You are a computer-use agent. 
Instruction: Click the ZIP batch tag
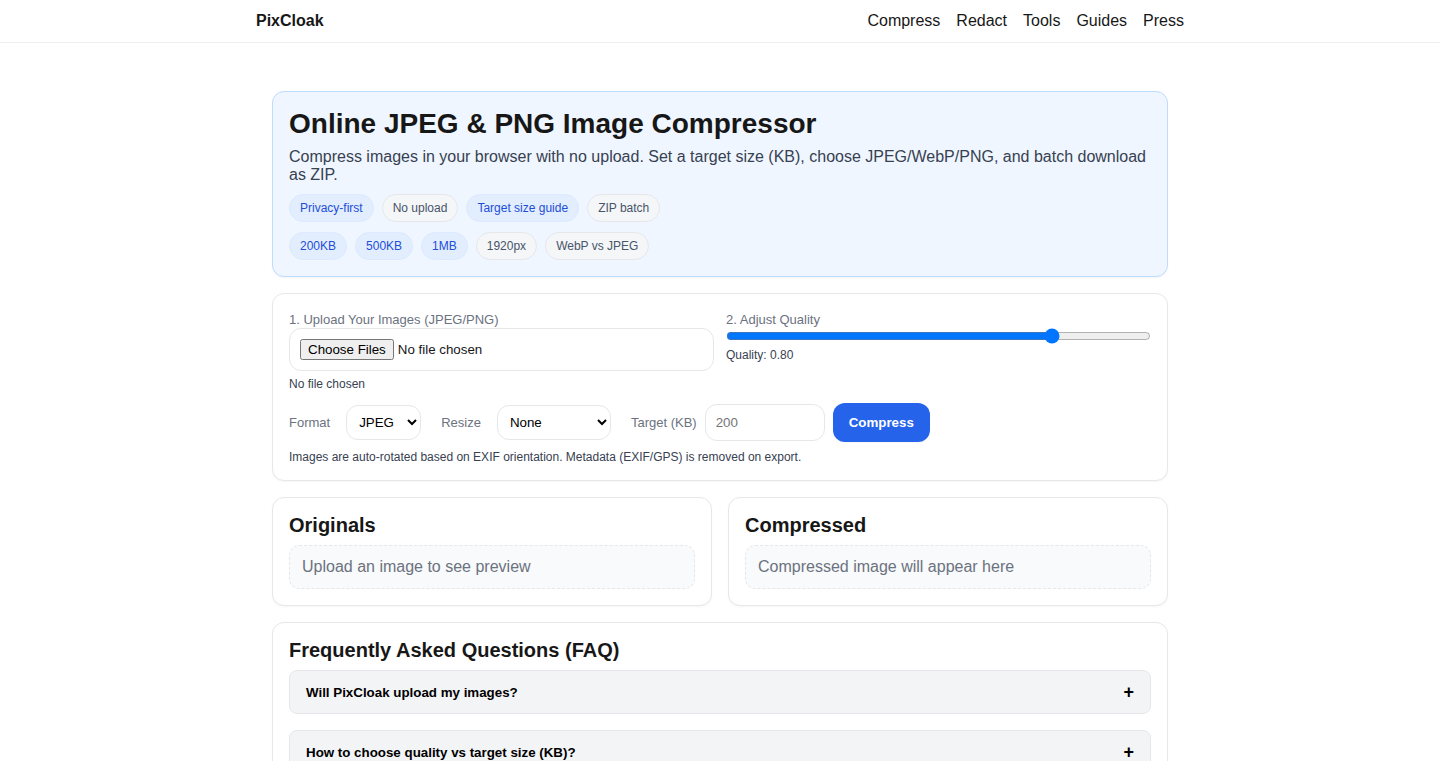[x=623, y=208]
